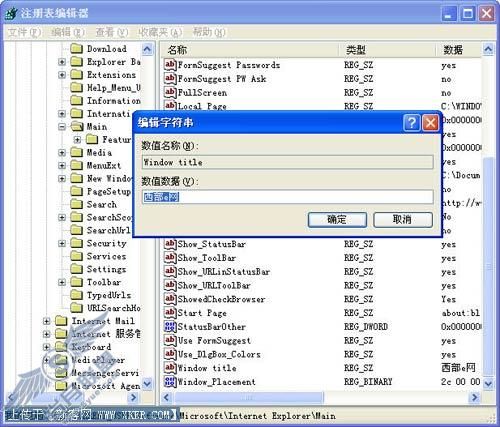Click the Window_Placement binary value icon
This screenshot has height=427, width=500.
pyautogui.click(x=170, y=381)
